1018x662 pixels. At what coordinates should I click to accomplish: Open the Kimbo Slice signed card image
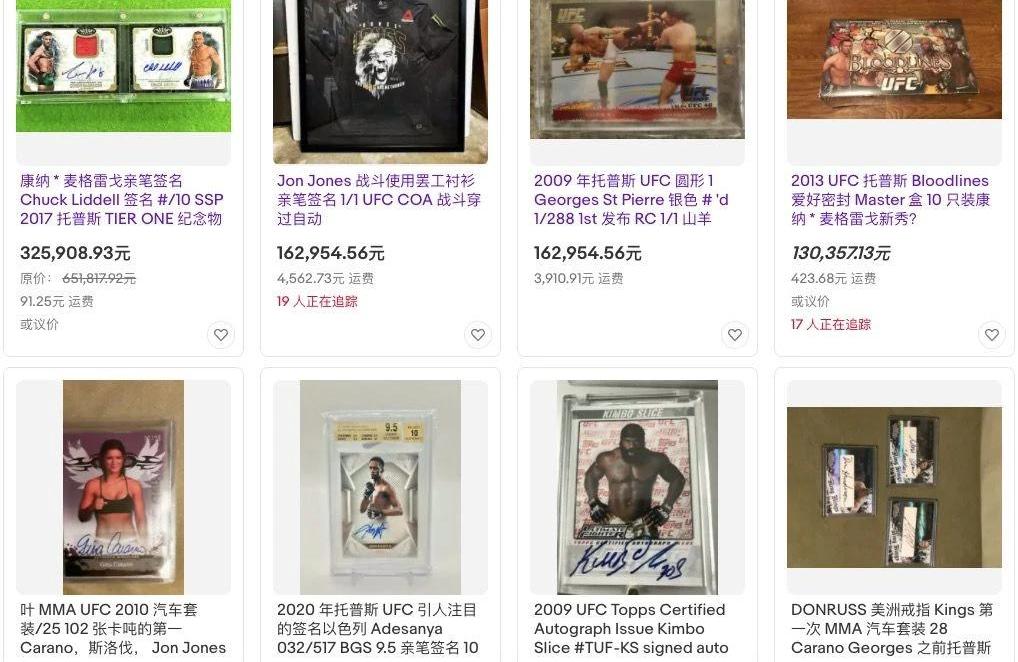pos(638,487)
